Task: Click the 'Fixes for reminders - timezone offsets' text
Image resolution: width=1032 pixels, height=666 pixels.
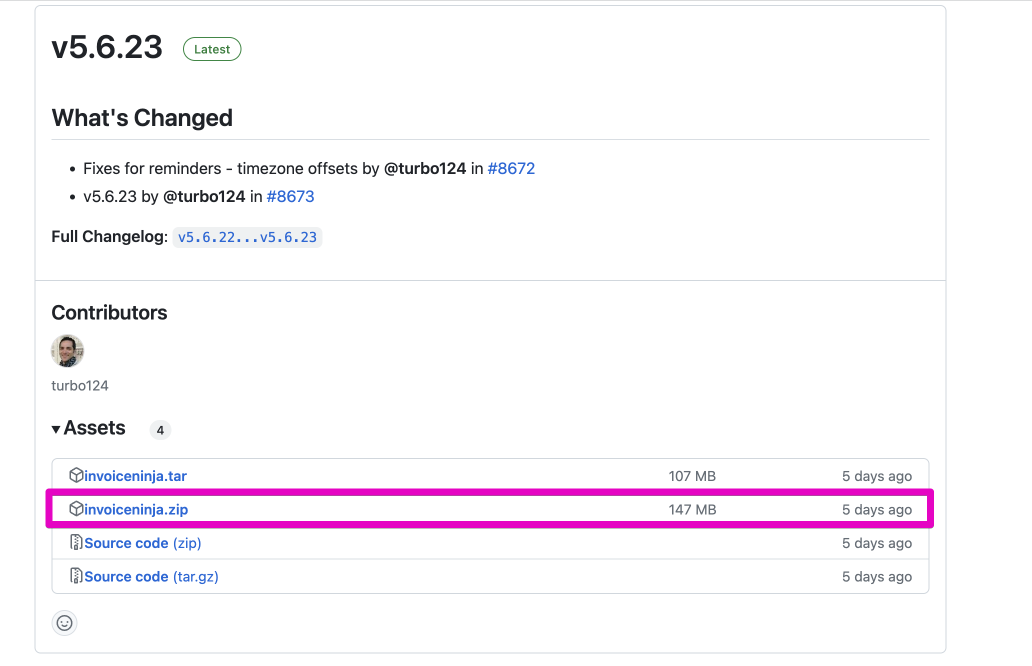Action: [220, 168]
